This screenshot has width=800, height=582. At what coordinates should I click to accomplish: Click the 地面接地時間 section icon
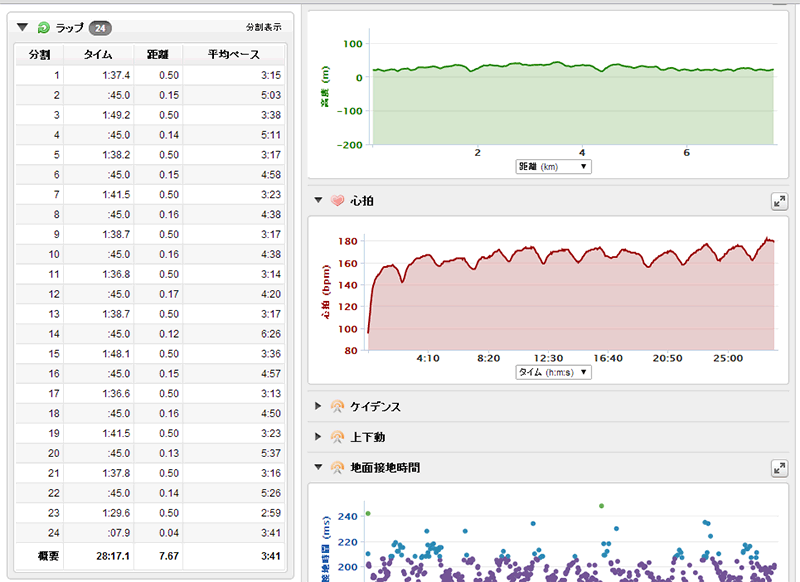pos(337,467)
